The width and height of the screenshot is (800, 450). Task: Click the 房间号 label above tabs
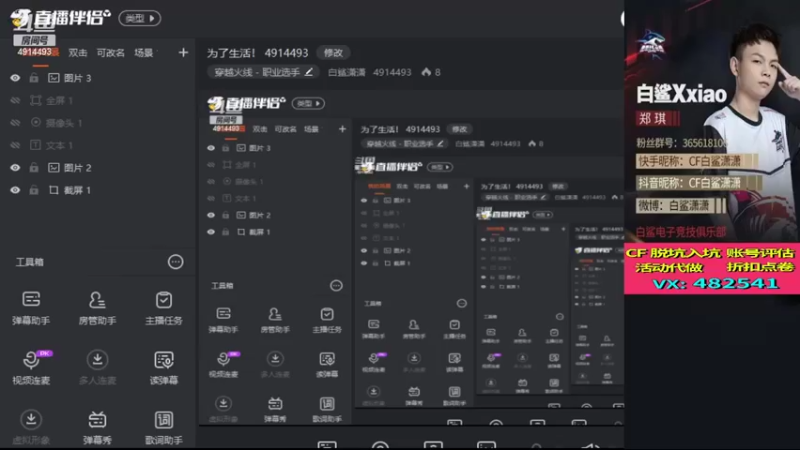click(35, 40)
